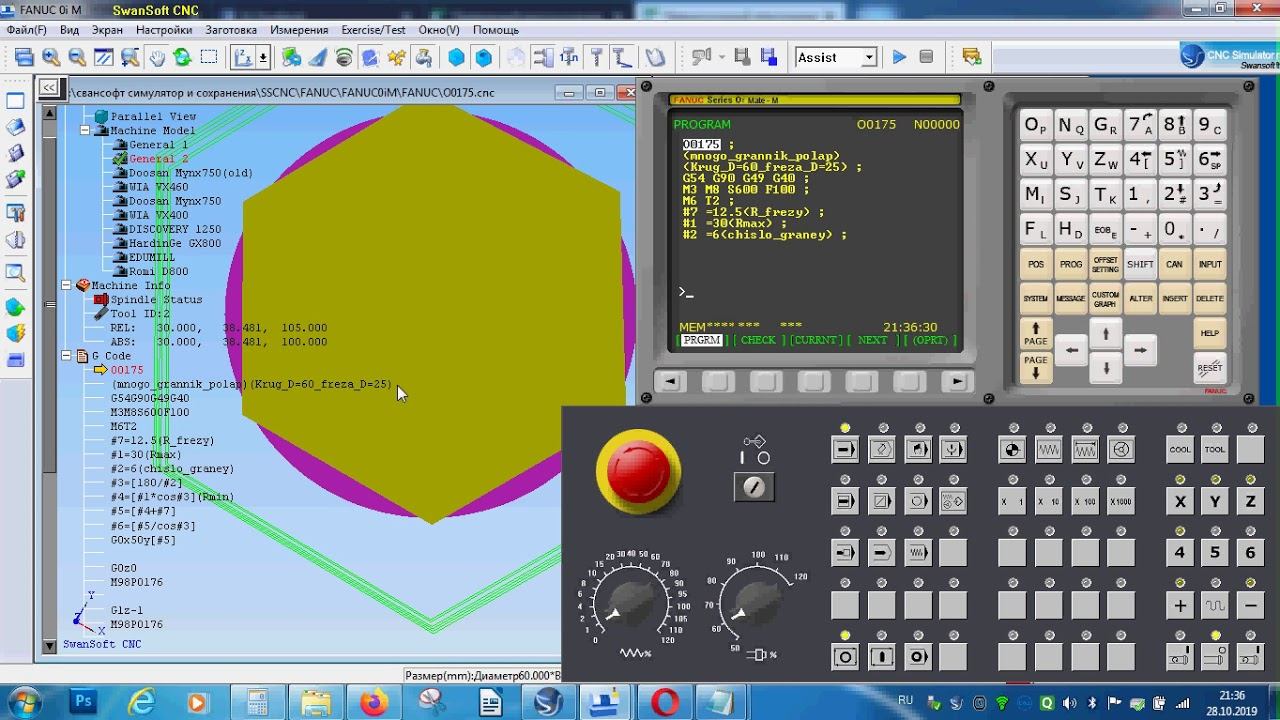Image resolution: width=1280 pixels, height=720 pixels.
Task: Select the Z axis key
Action: (x=1250, y=502)
